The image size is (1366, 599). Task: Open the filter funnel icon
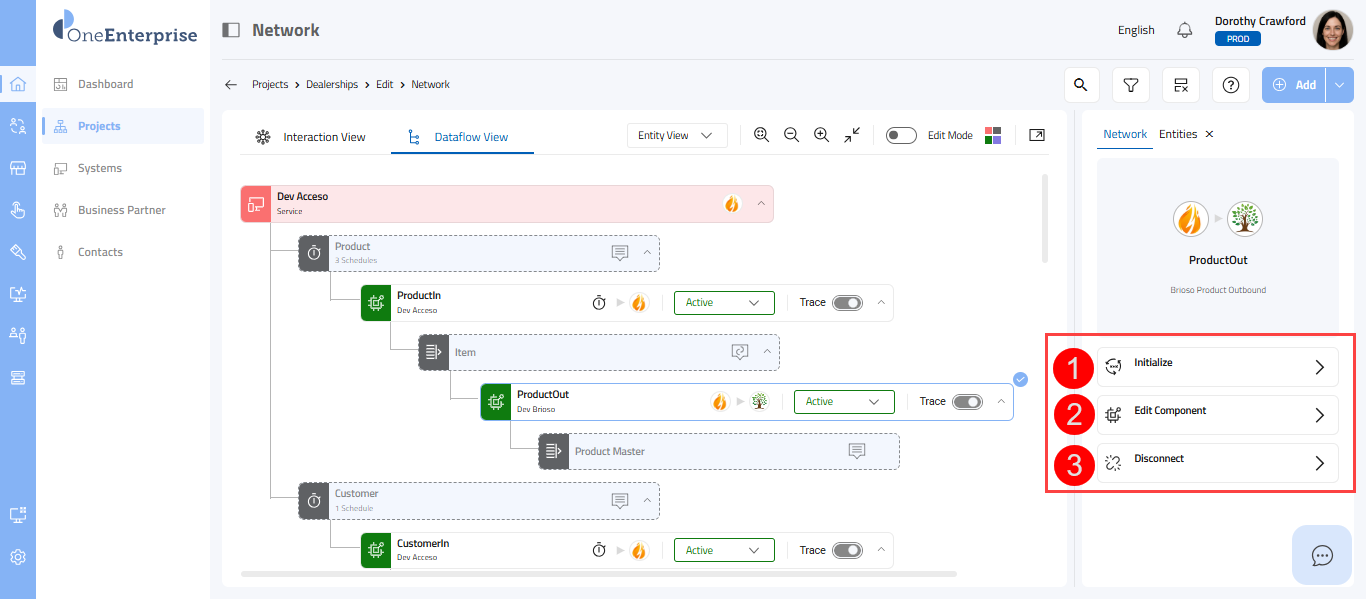click(x=1131, y=85)
